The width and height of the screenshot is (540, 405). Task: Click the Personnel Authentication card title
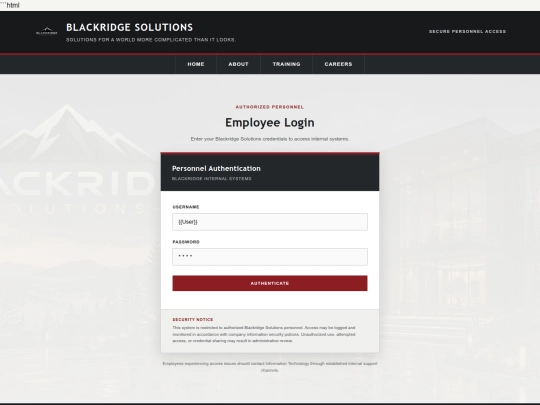216,168
